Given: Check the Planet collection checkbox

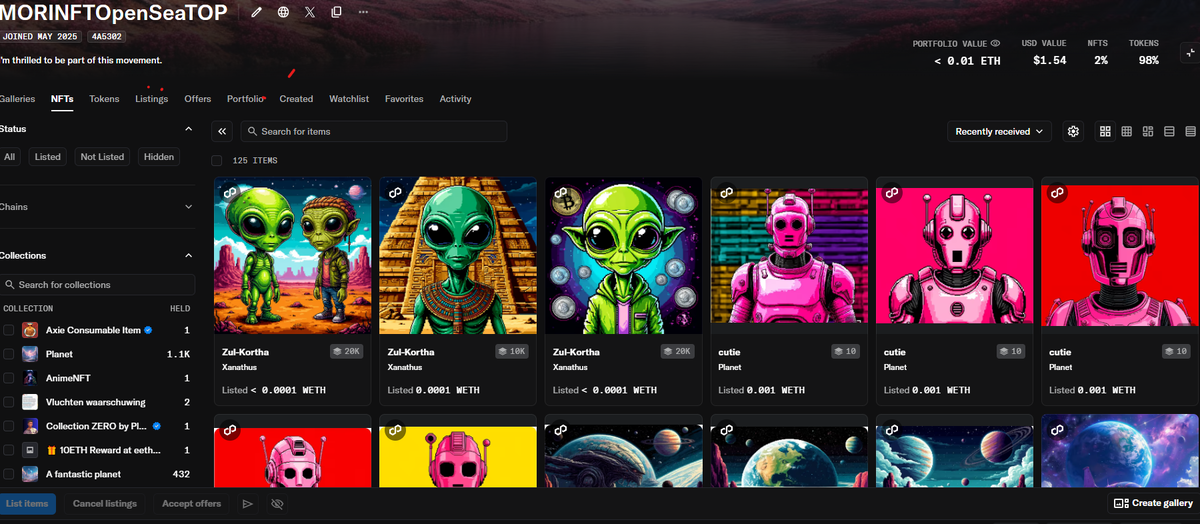Looking at the screenshot, I should [x=8, y=354].
